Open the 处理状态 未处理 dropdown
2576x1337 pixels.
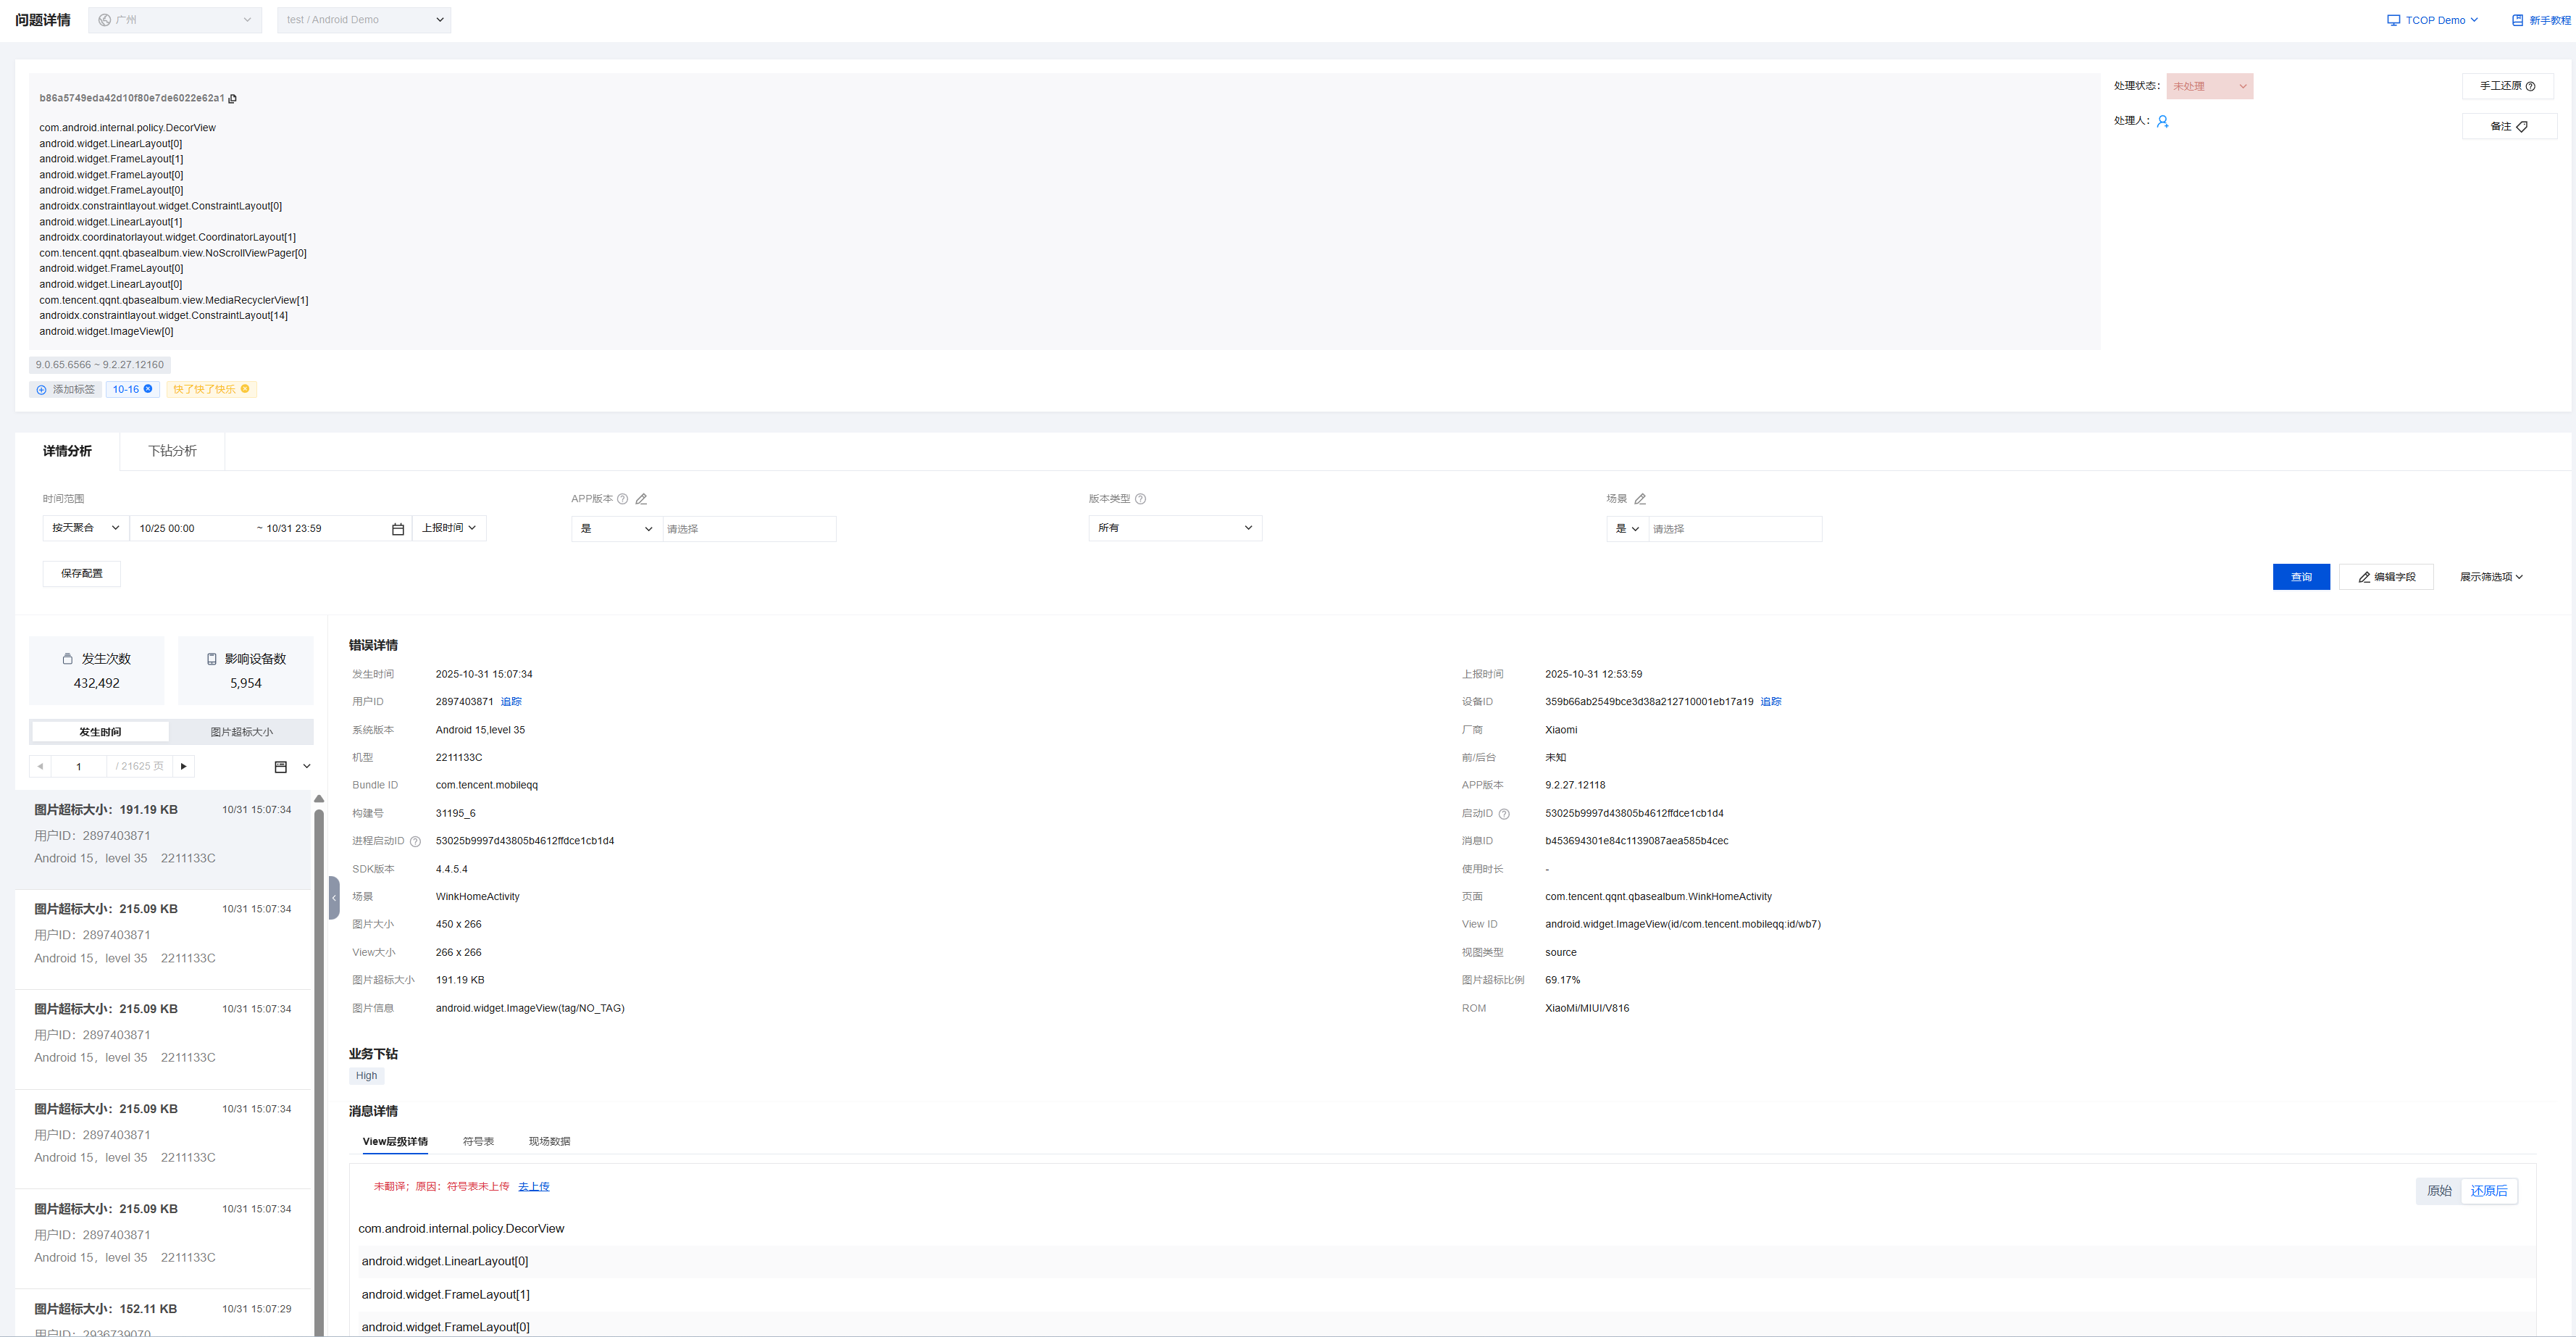[2209, 86]
